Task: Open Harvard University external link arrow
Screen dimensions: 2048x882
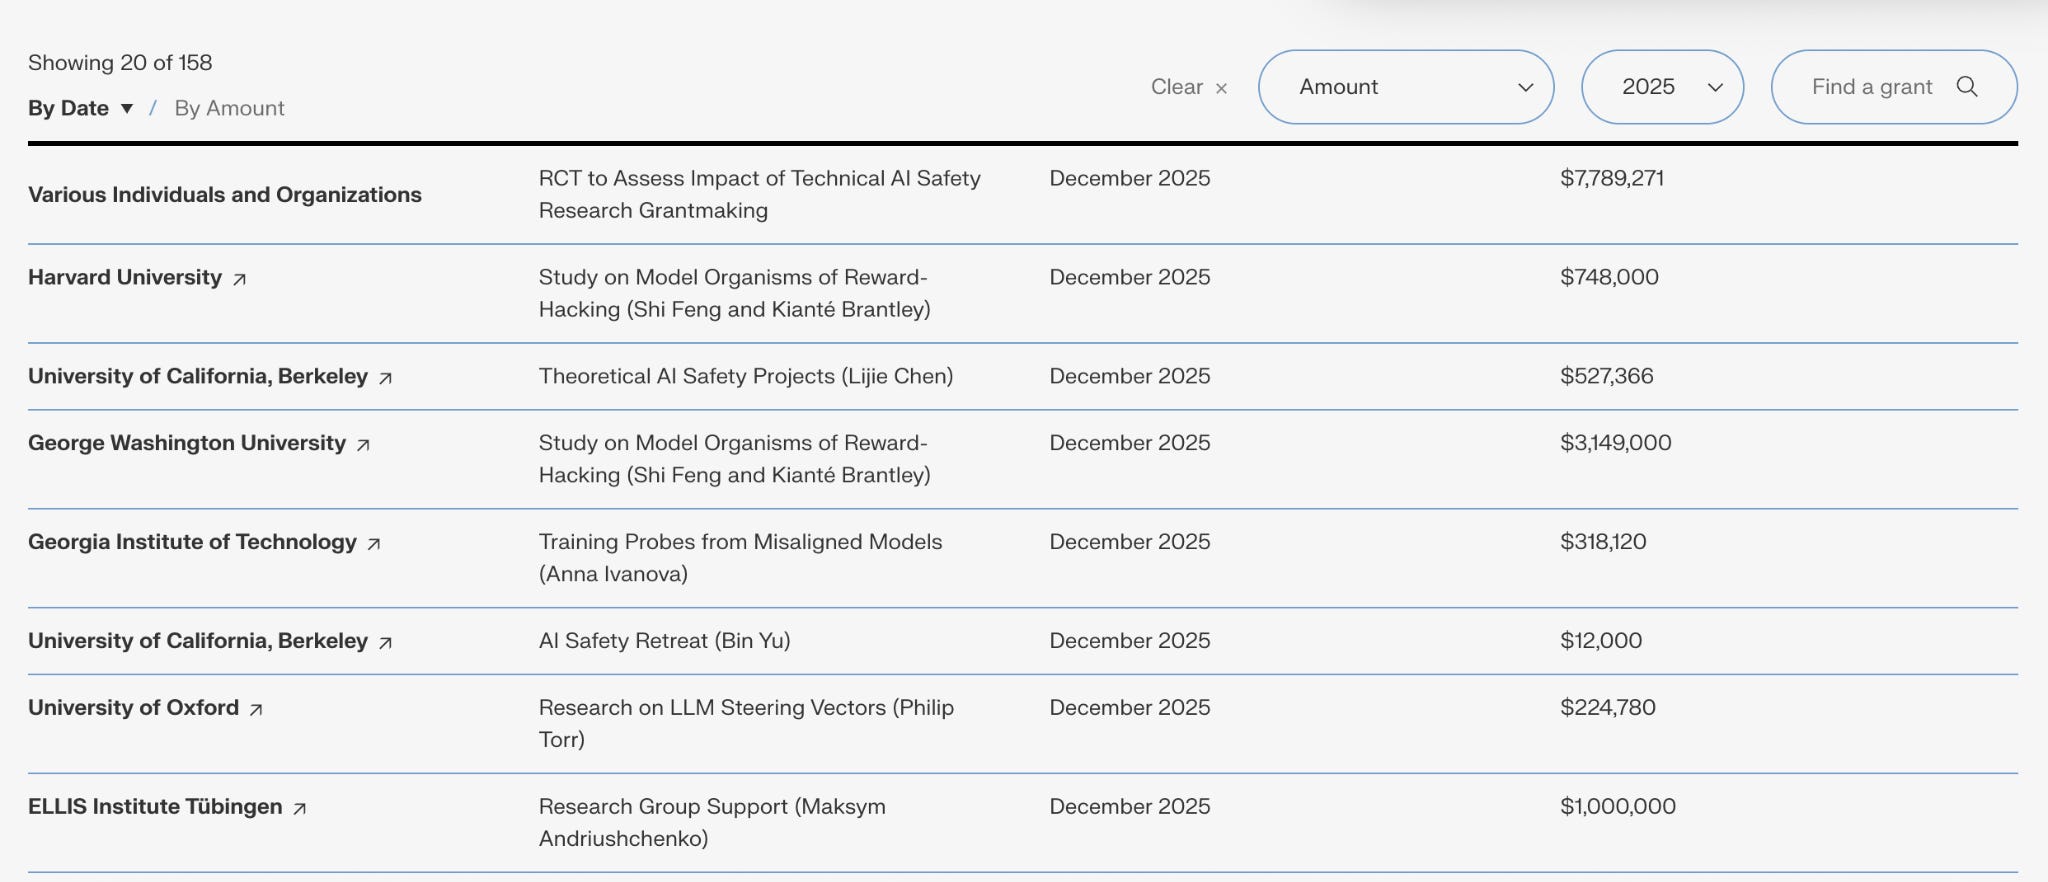Action: [x=239, y=280]
